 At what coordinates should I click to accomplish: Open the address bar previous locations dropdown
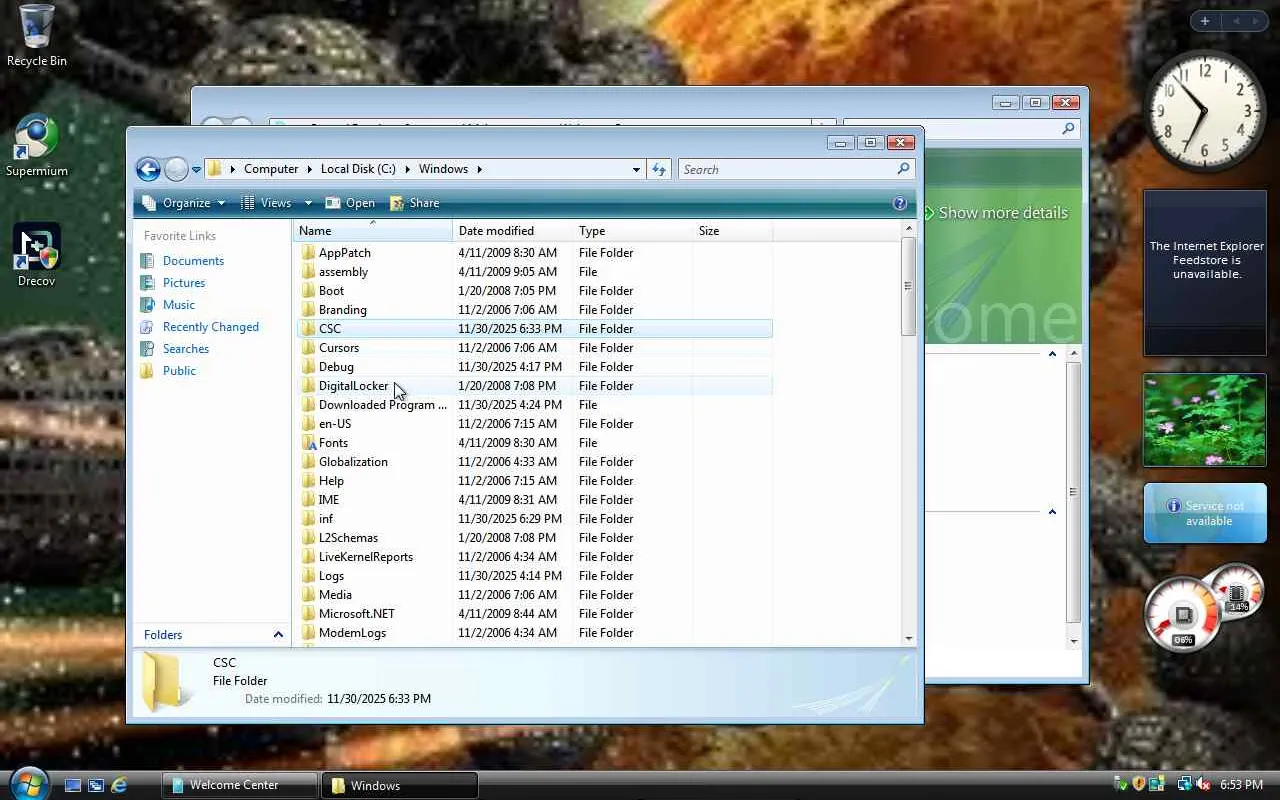(636, 169)
